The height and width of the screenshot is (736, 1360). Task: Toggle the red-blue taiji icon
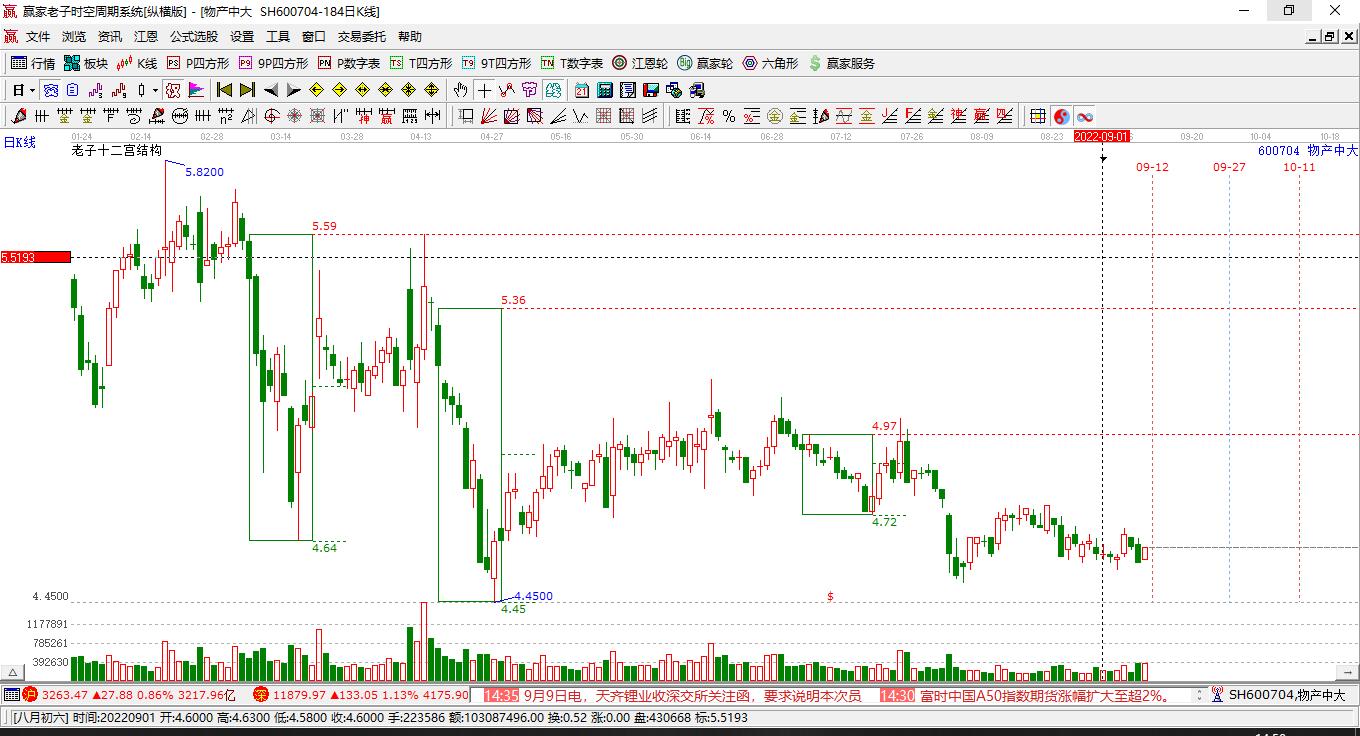(1062, 116)
